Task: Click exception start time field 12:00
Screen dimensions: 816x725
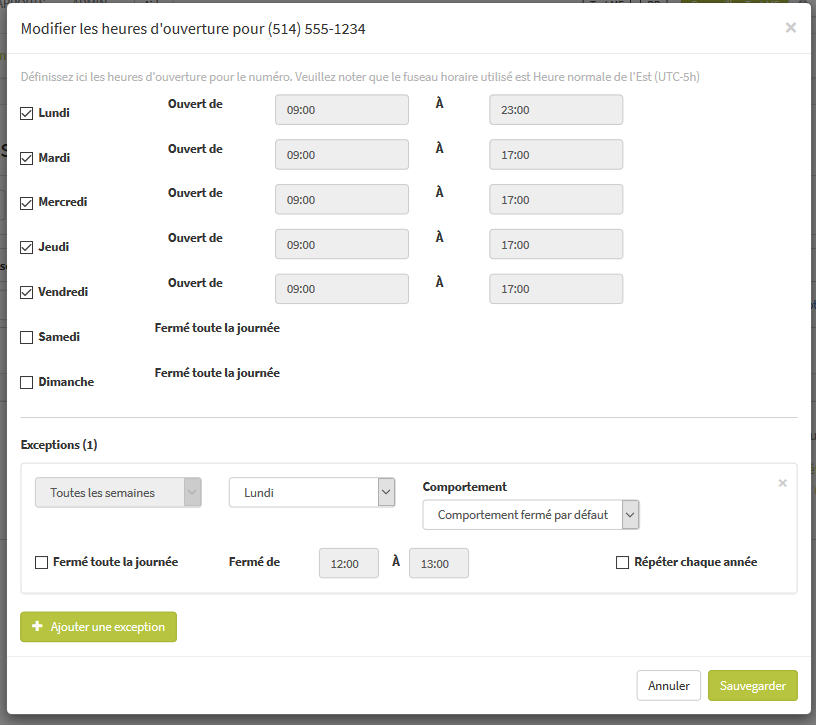Action: pos(349,563)
